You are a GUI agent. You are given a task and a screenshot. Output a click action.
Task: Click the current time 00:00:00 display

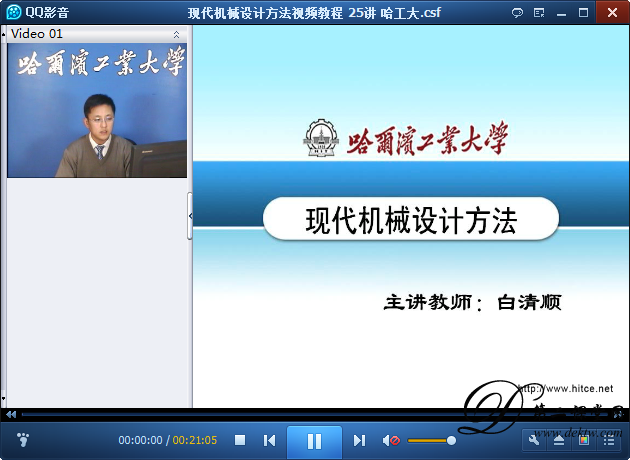(140, 440)
